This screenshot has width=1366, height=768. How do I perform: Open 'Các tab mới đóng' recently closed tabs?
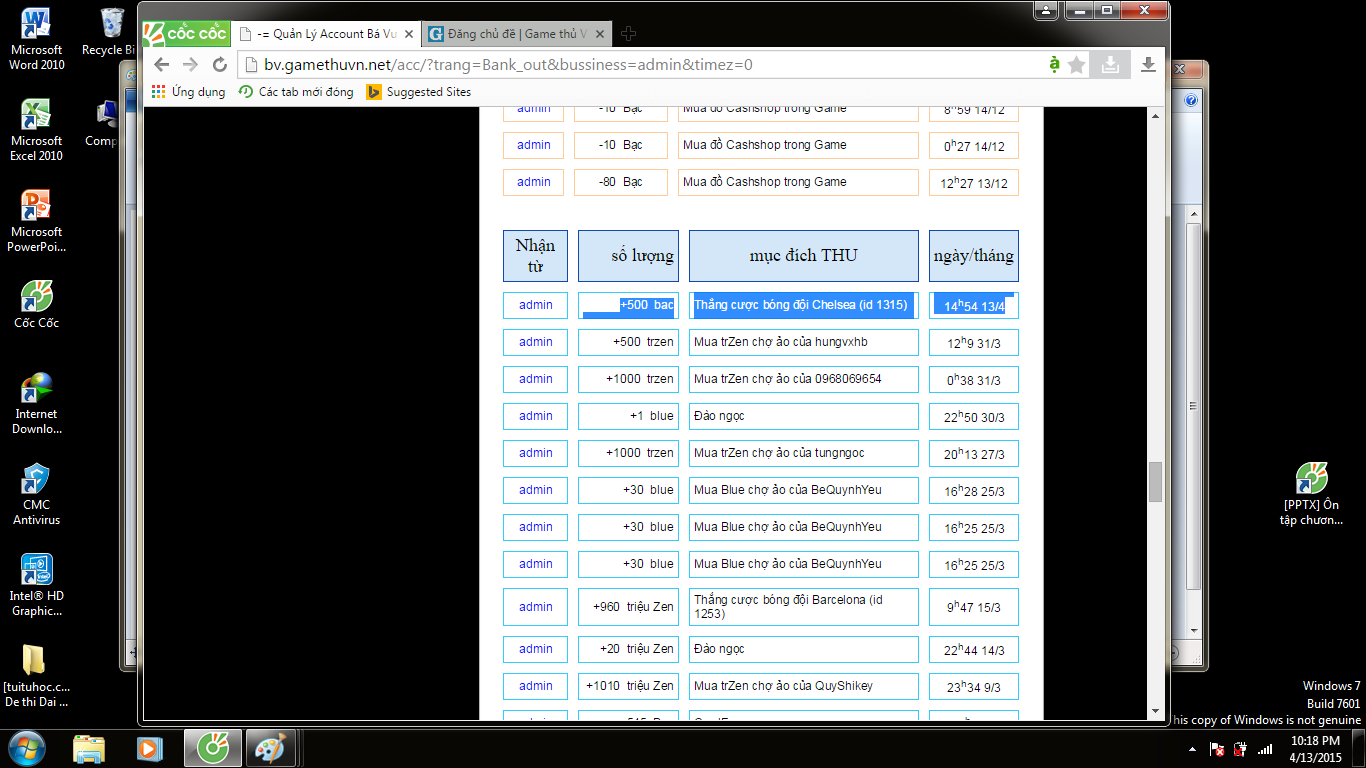[296, 92]
